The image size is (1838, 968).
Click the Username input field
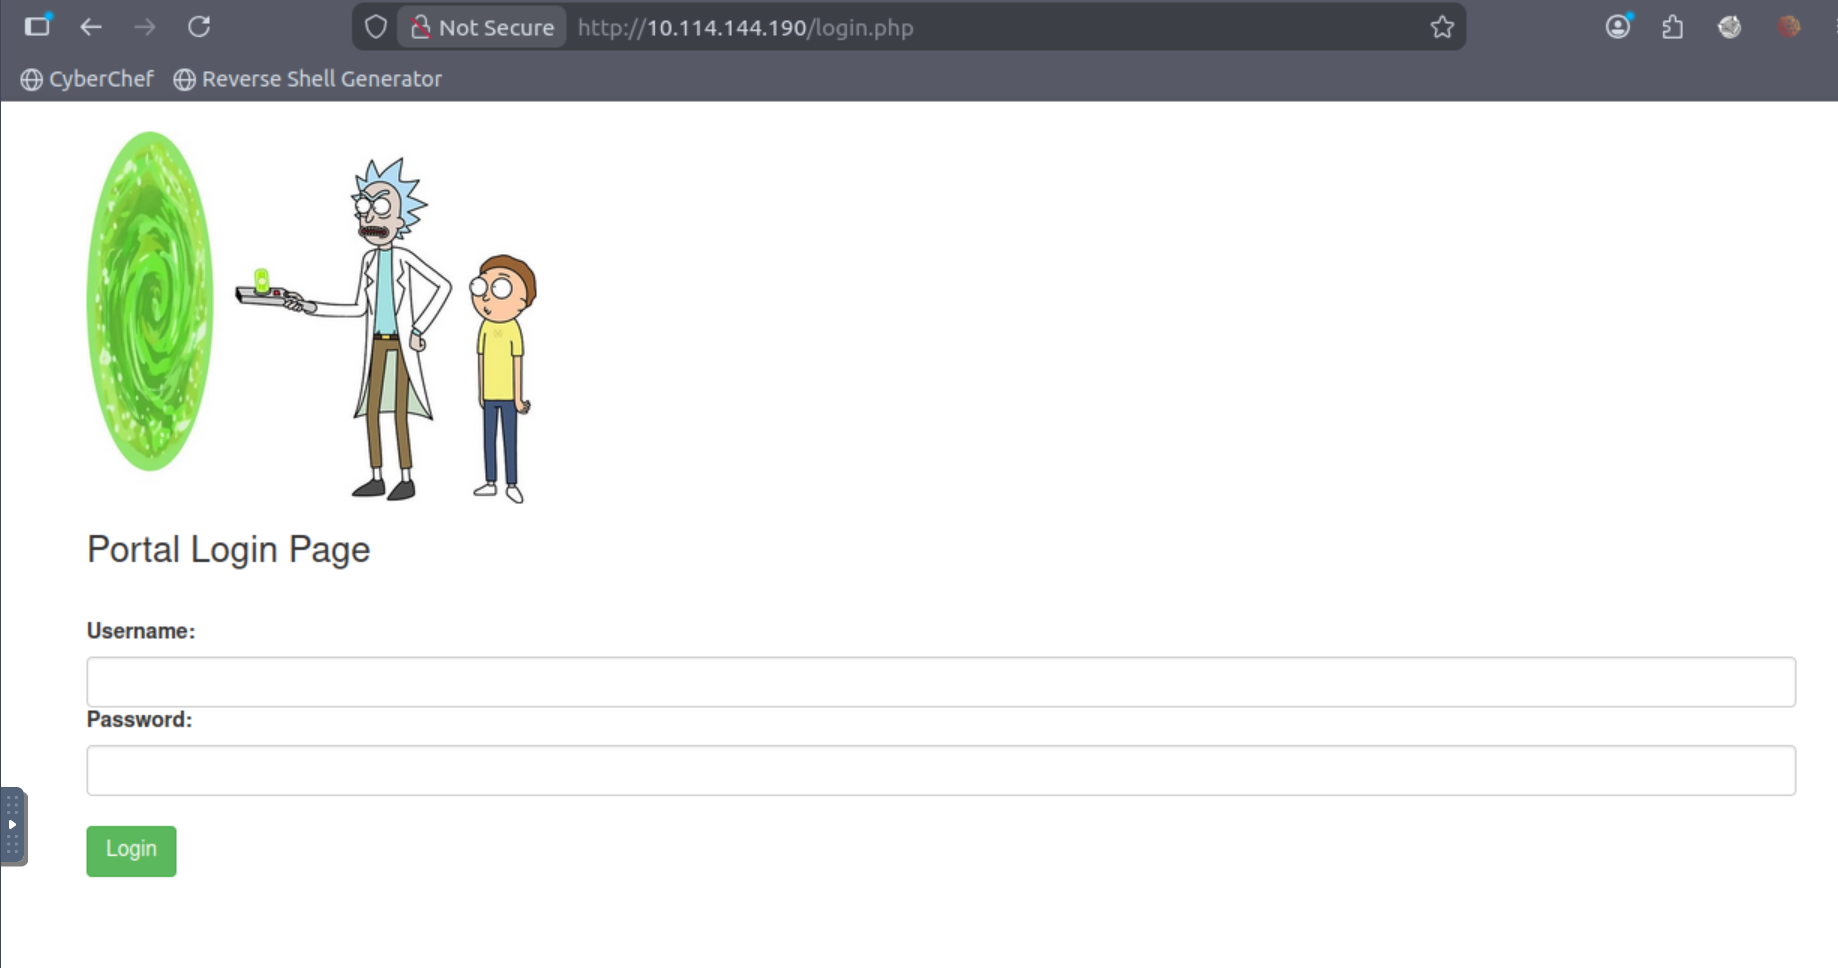(941, 682)
